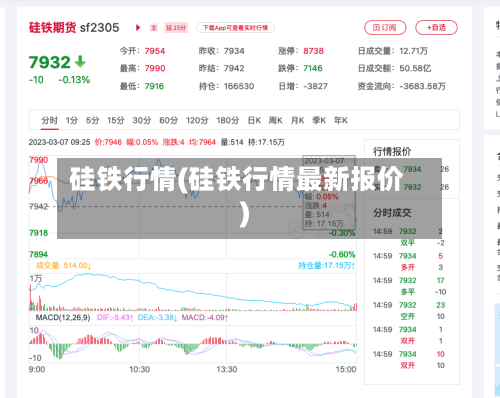Click the 日增 value -3827
The image size is (500, 398).
315,86
